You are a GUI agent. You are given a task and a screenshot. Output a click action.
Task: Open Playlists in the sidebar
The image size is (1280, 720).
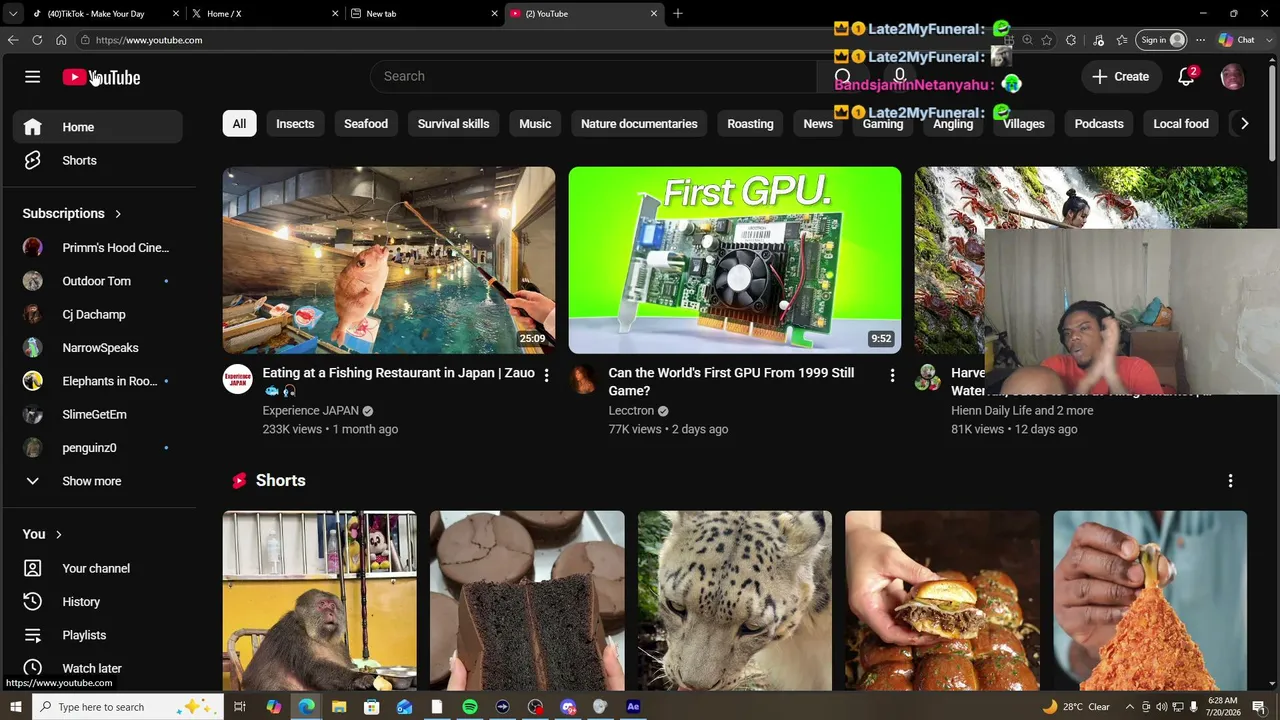[x=97, y=635]
